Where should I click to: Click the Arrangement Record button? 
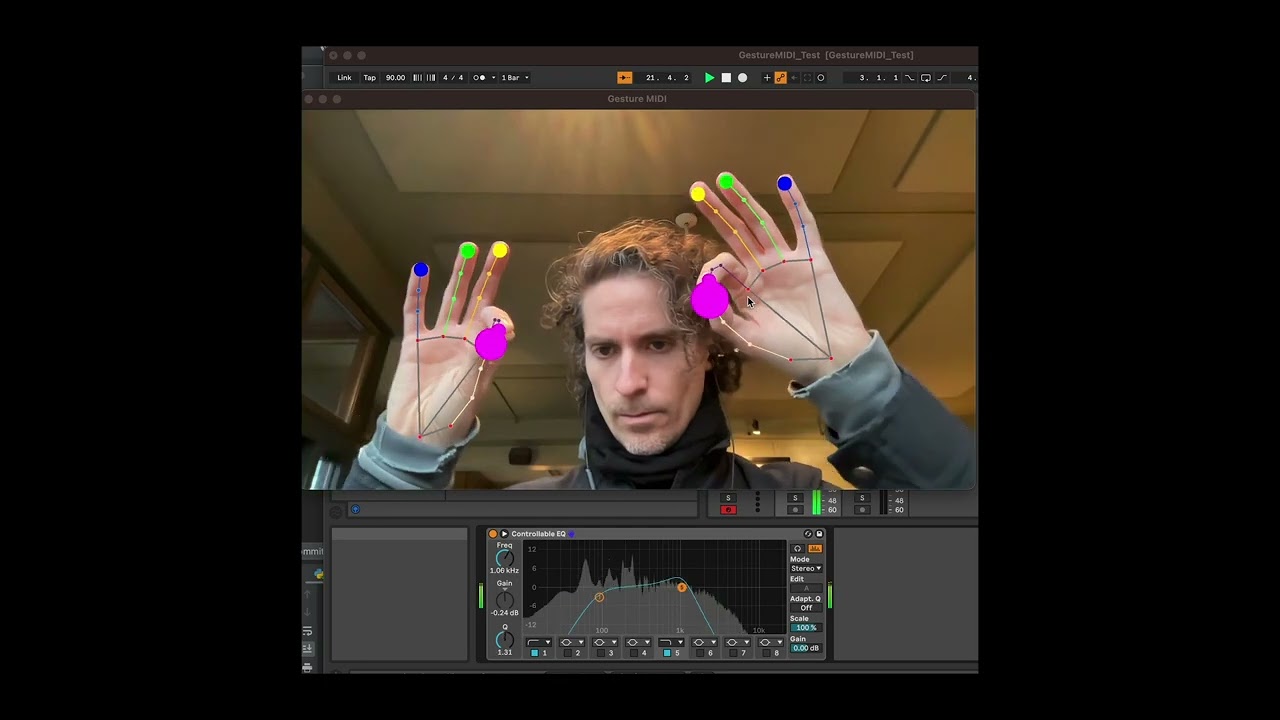[742, 78]
